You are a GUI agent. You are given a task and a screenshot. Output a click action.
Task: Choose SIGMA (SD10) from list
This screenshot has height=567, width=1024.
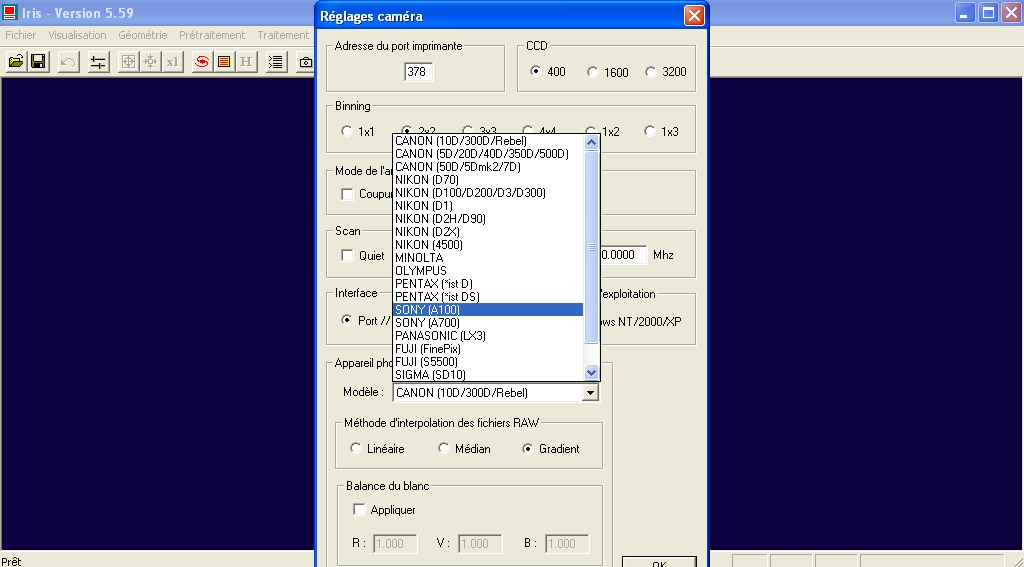point(488,375)
